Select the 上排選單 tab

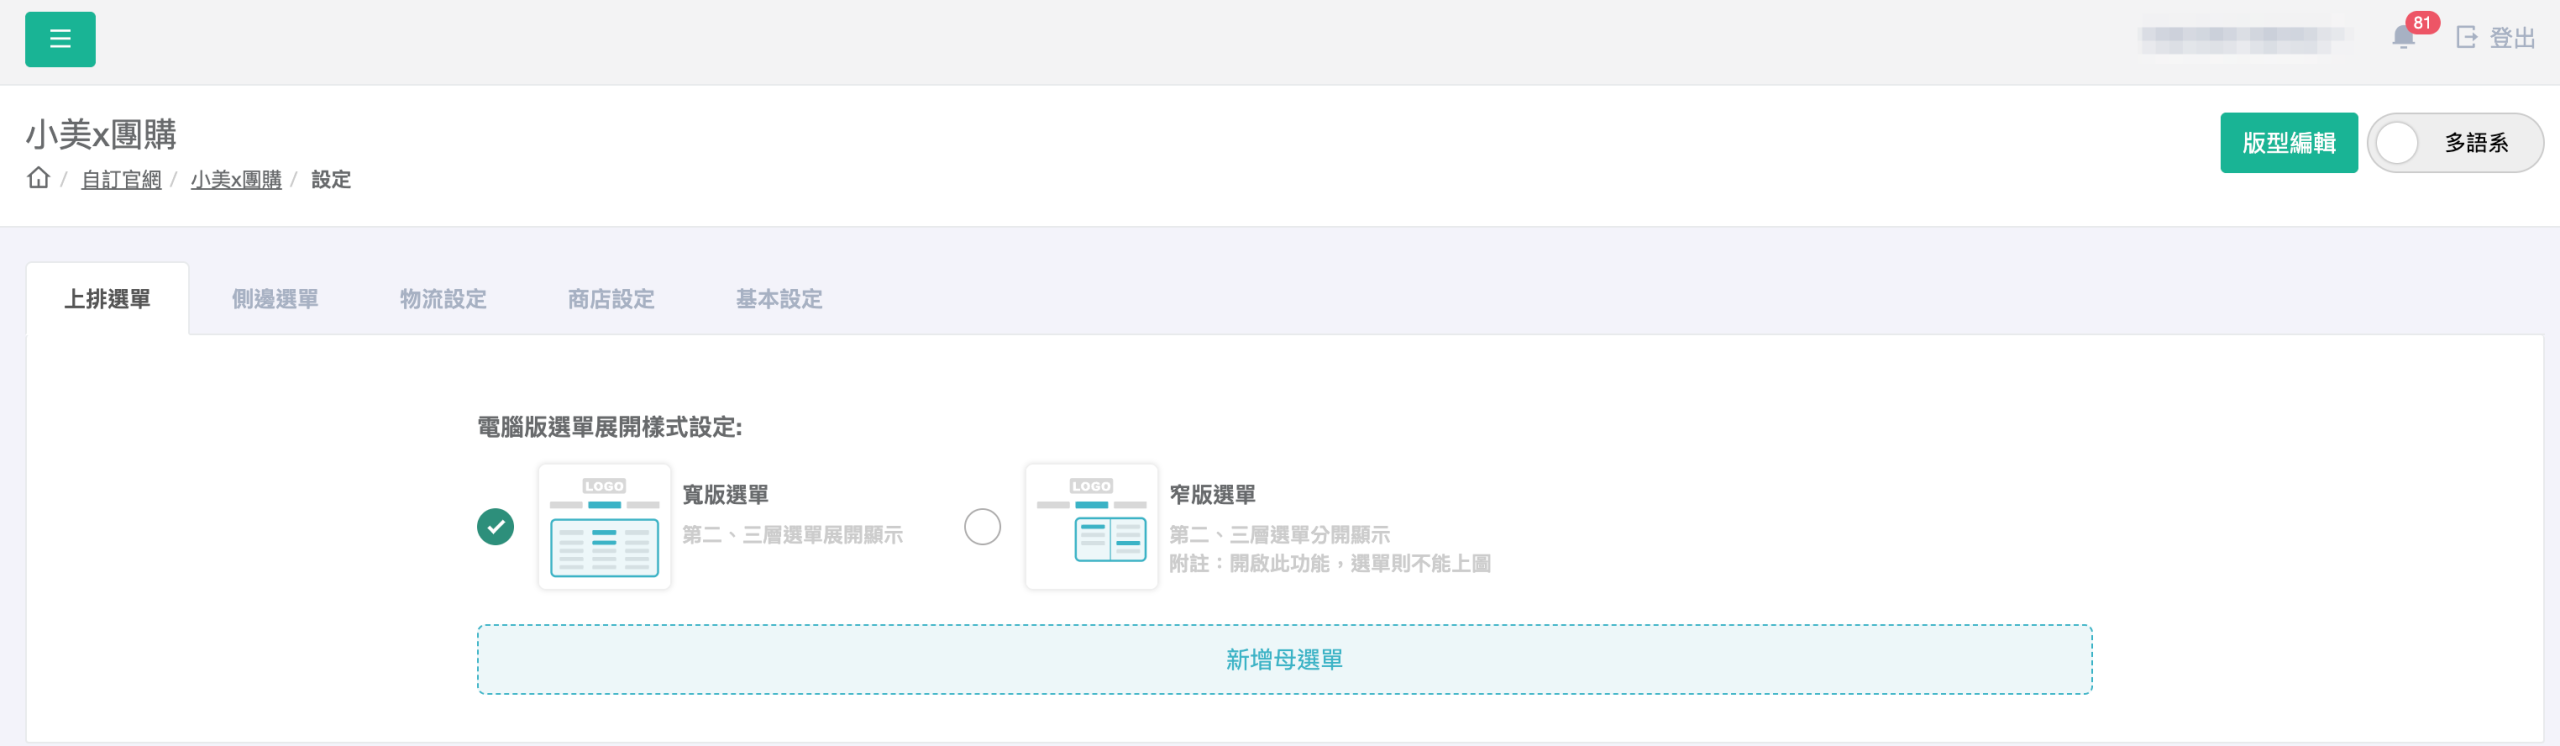(107, 299)
